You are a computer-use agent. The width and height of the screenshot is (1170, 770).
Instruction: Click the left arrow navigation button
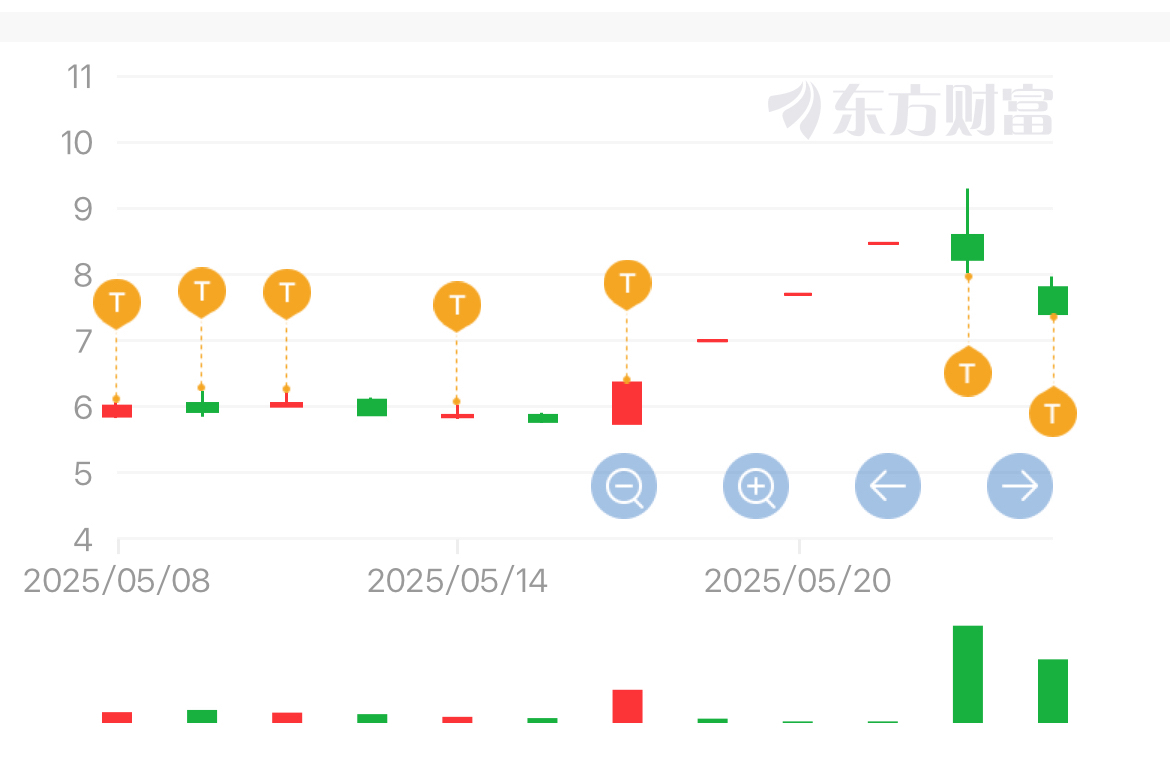pos(888,486)
